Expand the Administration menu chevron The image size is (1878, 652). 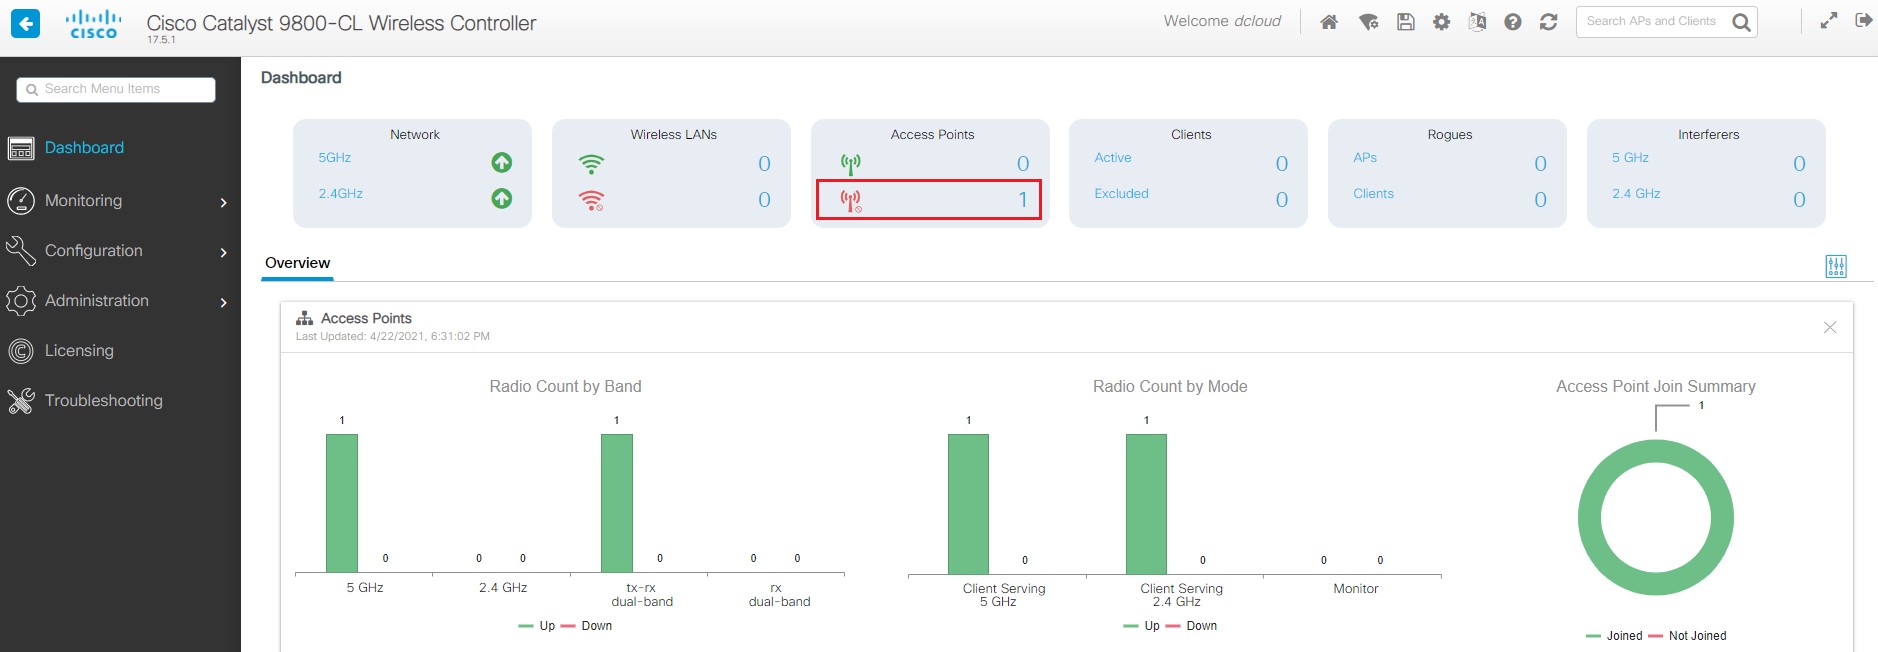tap(224, 303)
